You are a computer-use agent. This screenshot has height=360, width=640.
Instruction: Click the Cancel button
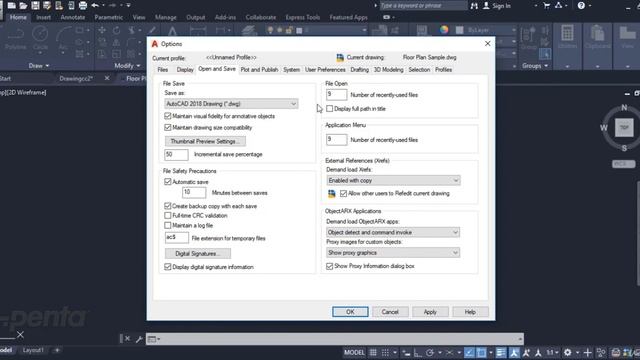(x=390, y=312)
